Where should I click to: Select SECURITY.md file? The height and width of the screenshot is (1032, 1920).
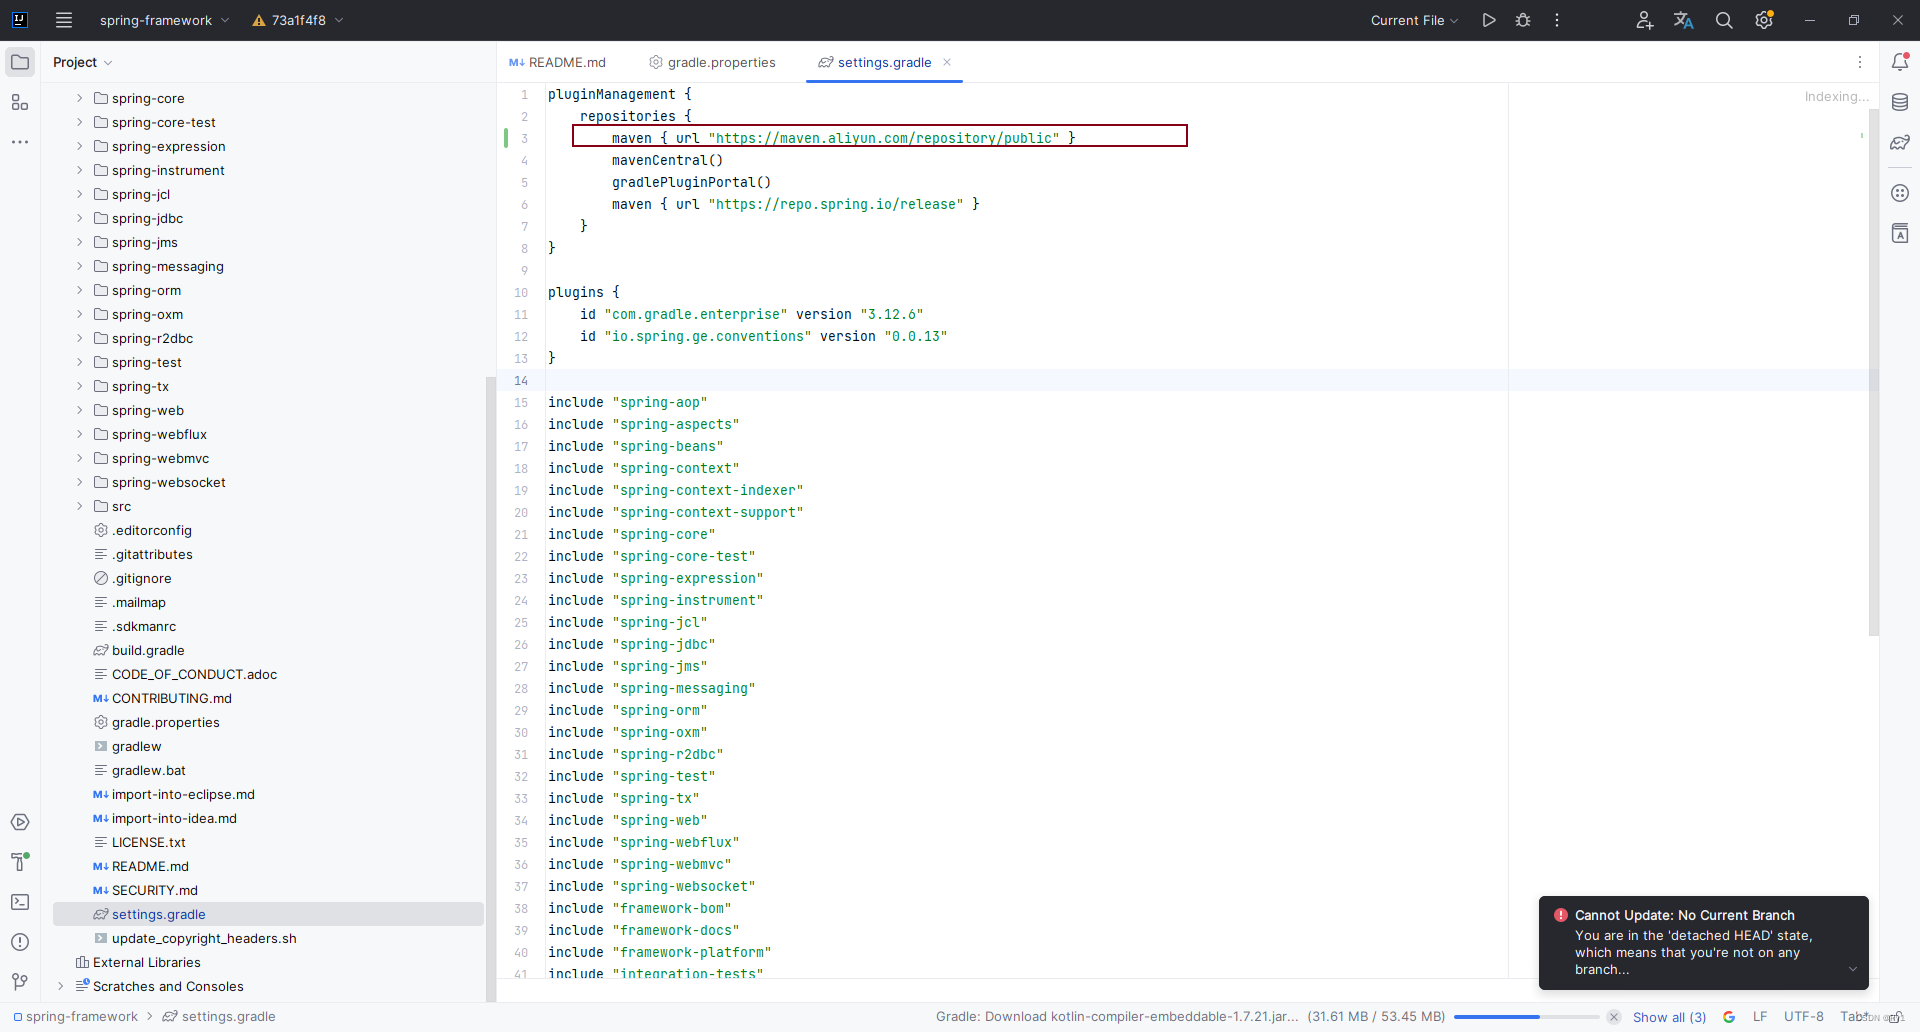pyautogui.click(x=154, y=890)
